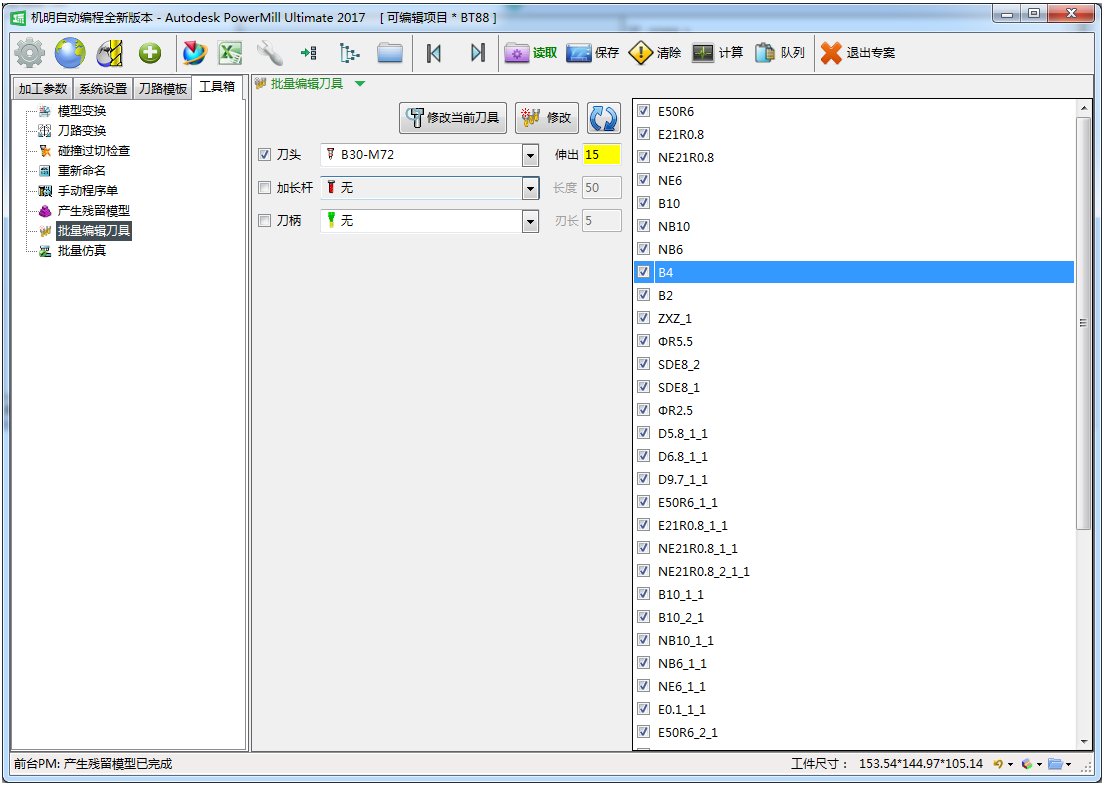This screenshot has width=1105, height=787.
Task: Select 模型变换 tree item
Action: click(x=82, y=111)
